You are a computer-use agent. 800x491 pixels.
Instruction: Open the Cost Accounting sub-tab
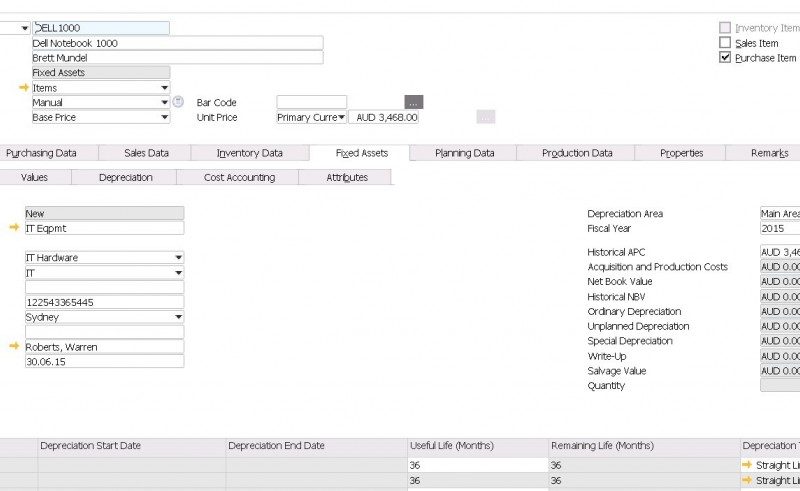click(x=239, y=177)
